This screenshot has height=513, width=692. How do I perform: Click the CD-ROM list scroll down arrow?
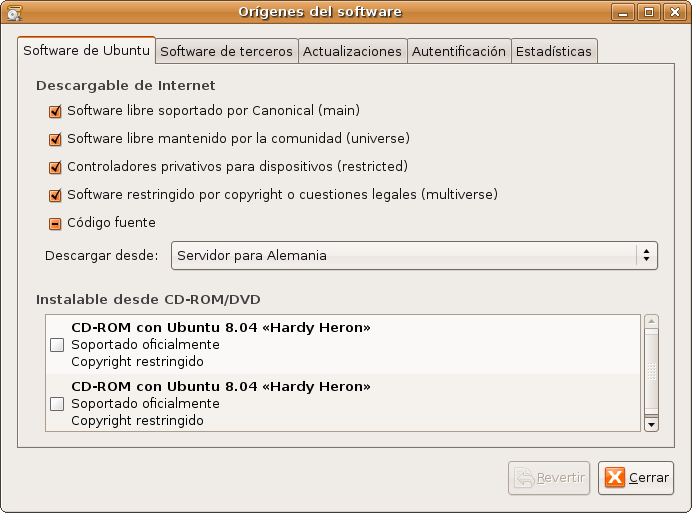tap(651, 424)
